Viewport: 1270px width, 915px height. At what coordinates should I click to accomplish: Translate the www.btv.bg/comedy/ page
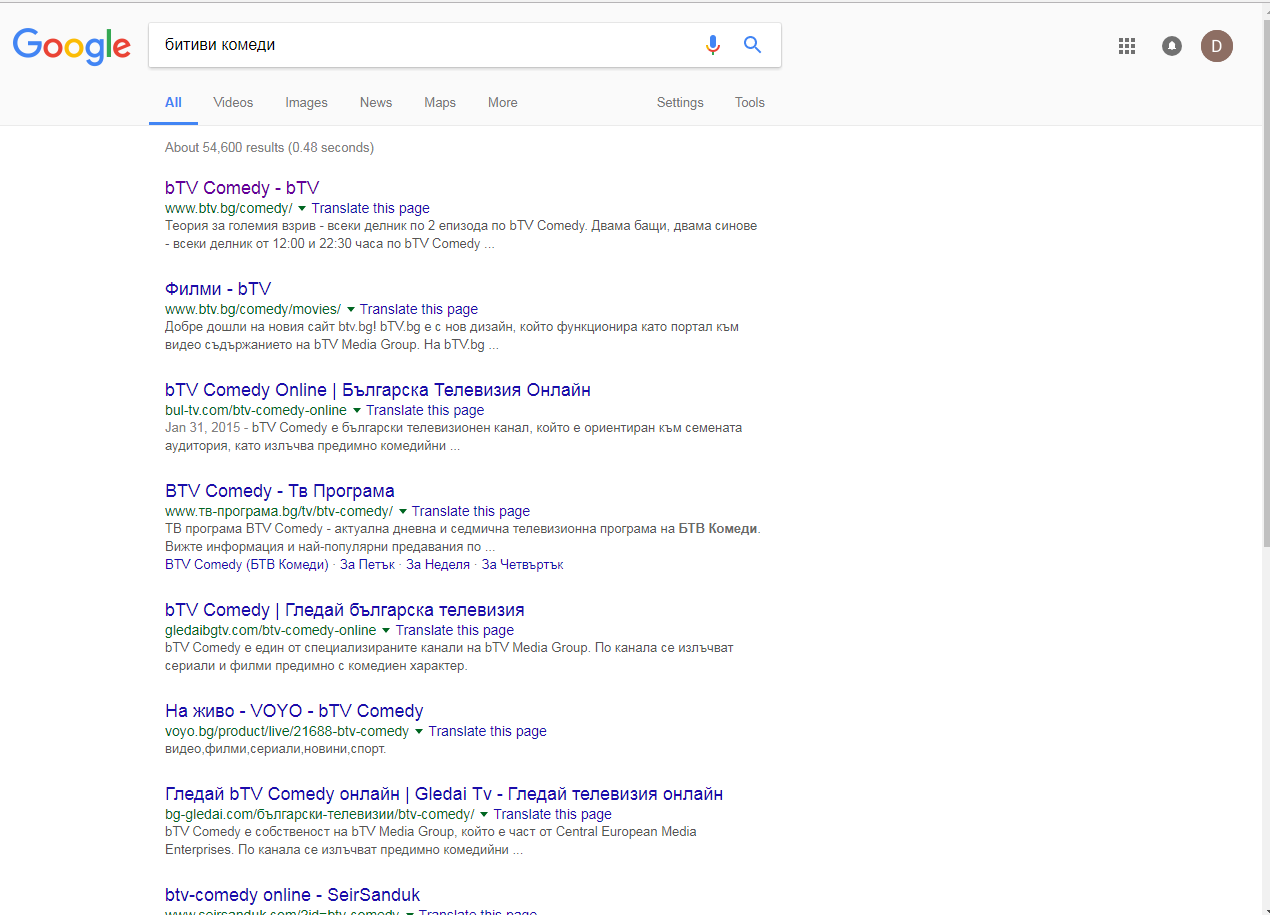(x=370, y=209)
